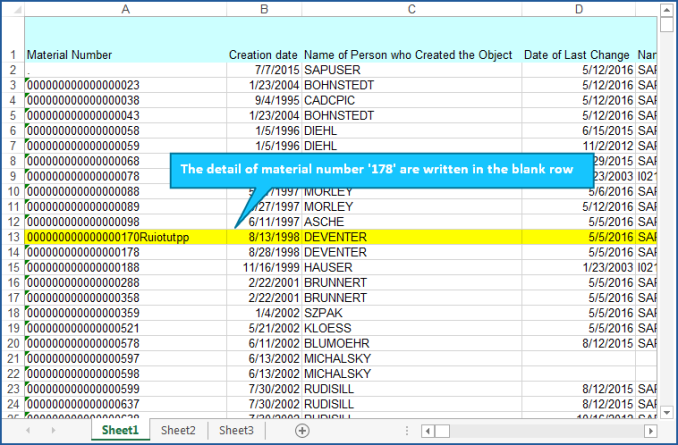
Task: Click the horizontal scrollbar right arrow
Action: click(651, 431)
